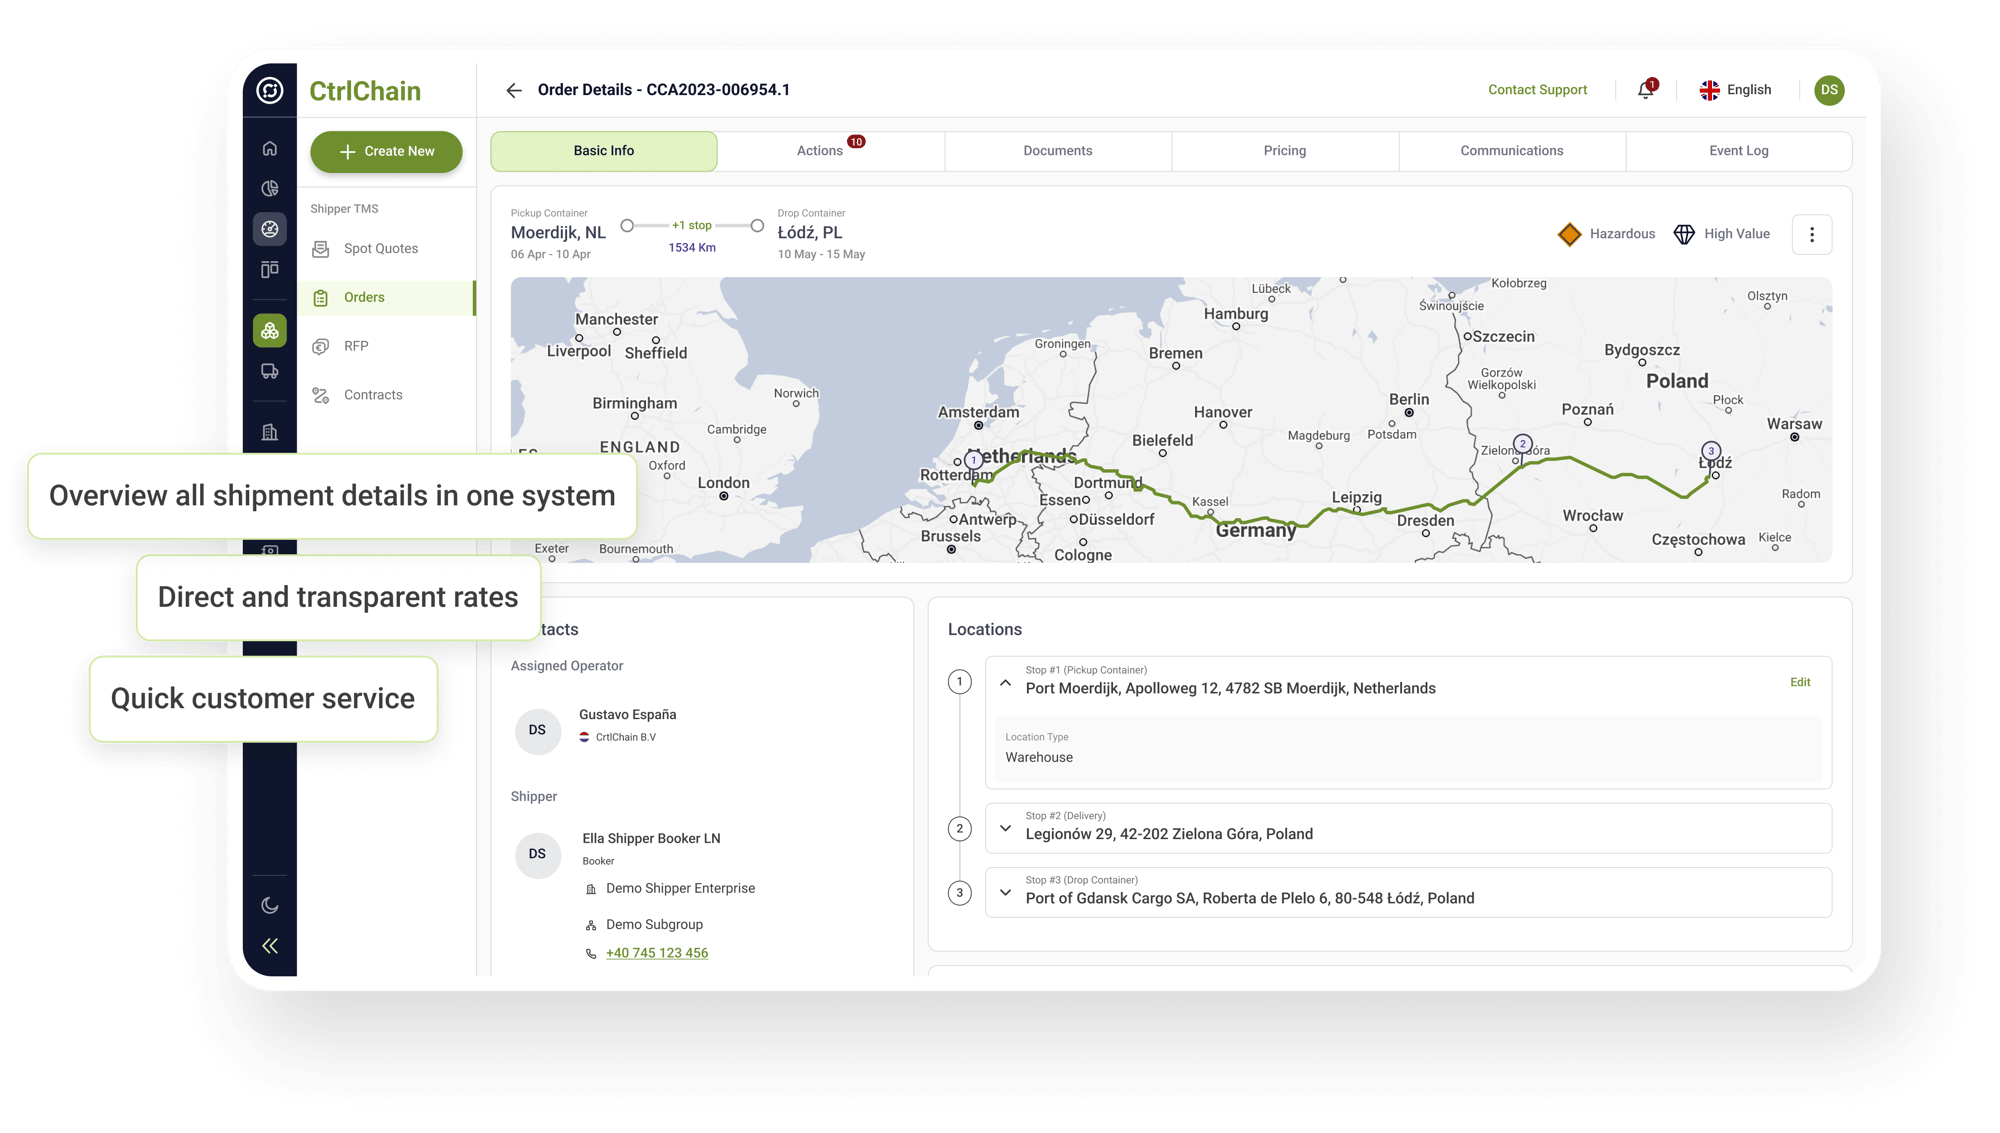Click the green cubes icon in sidebar
The height and width of the screenshot is (1133, 2000).
point(270,331)
